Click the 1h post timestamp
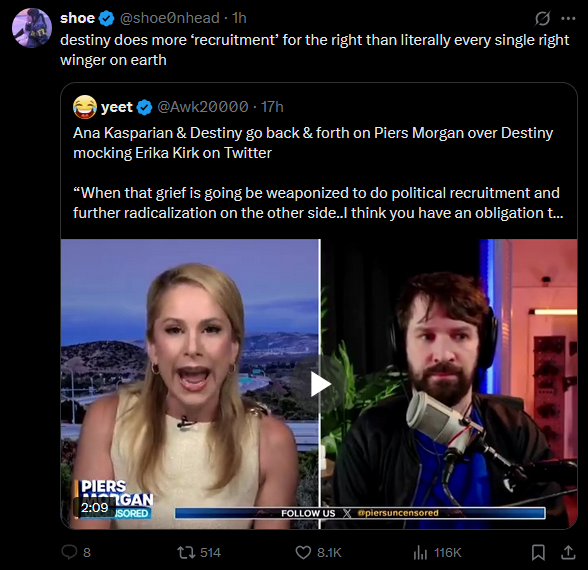 [x=239, y=18]
